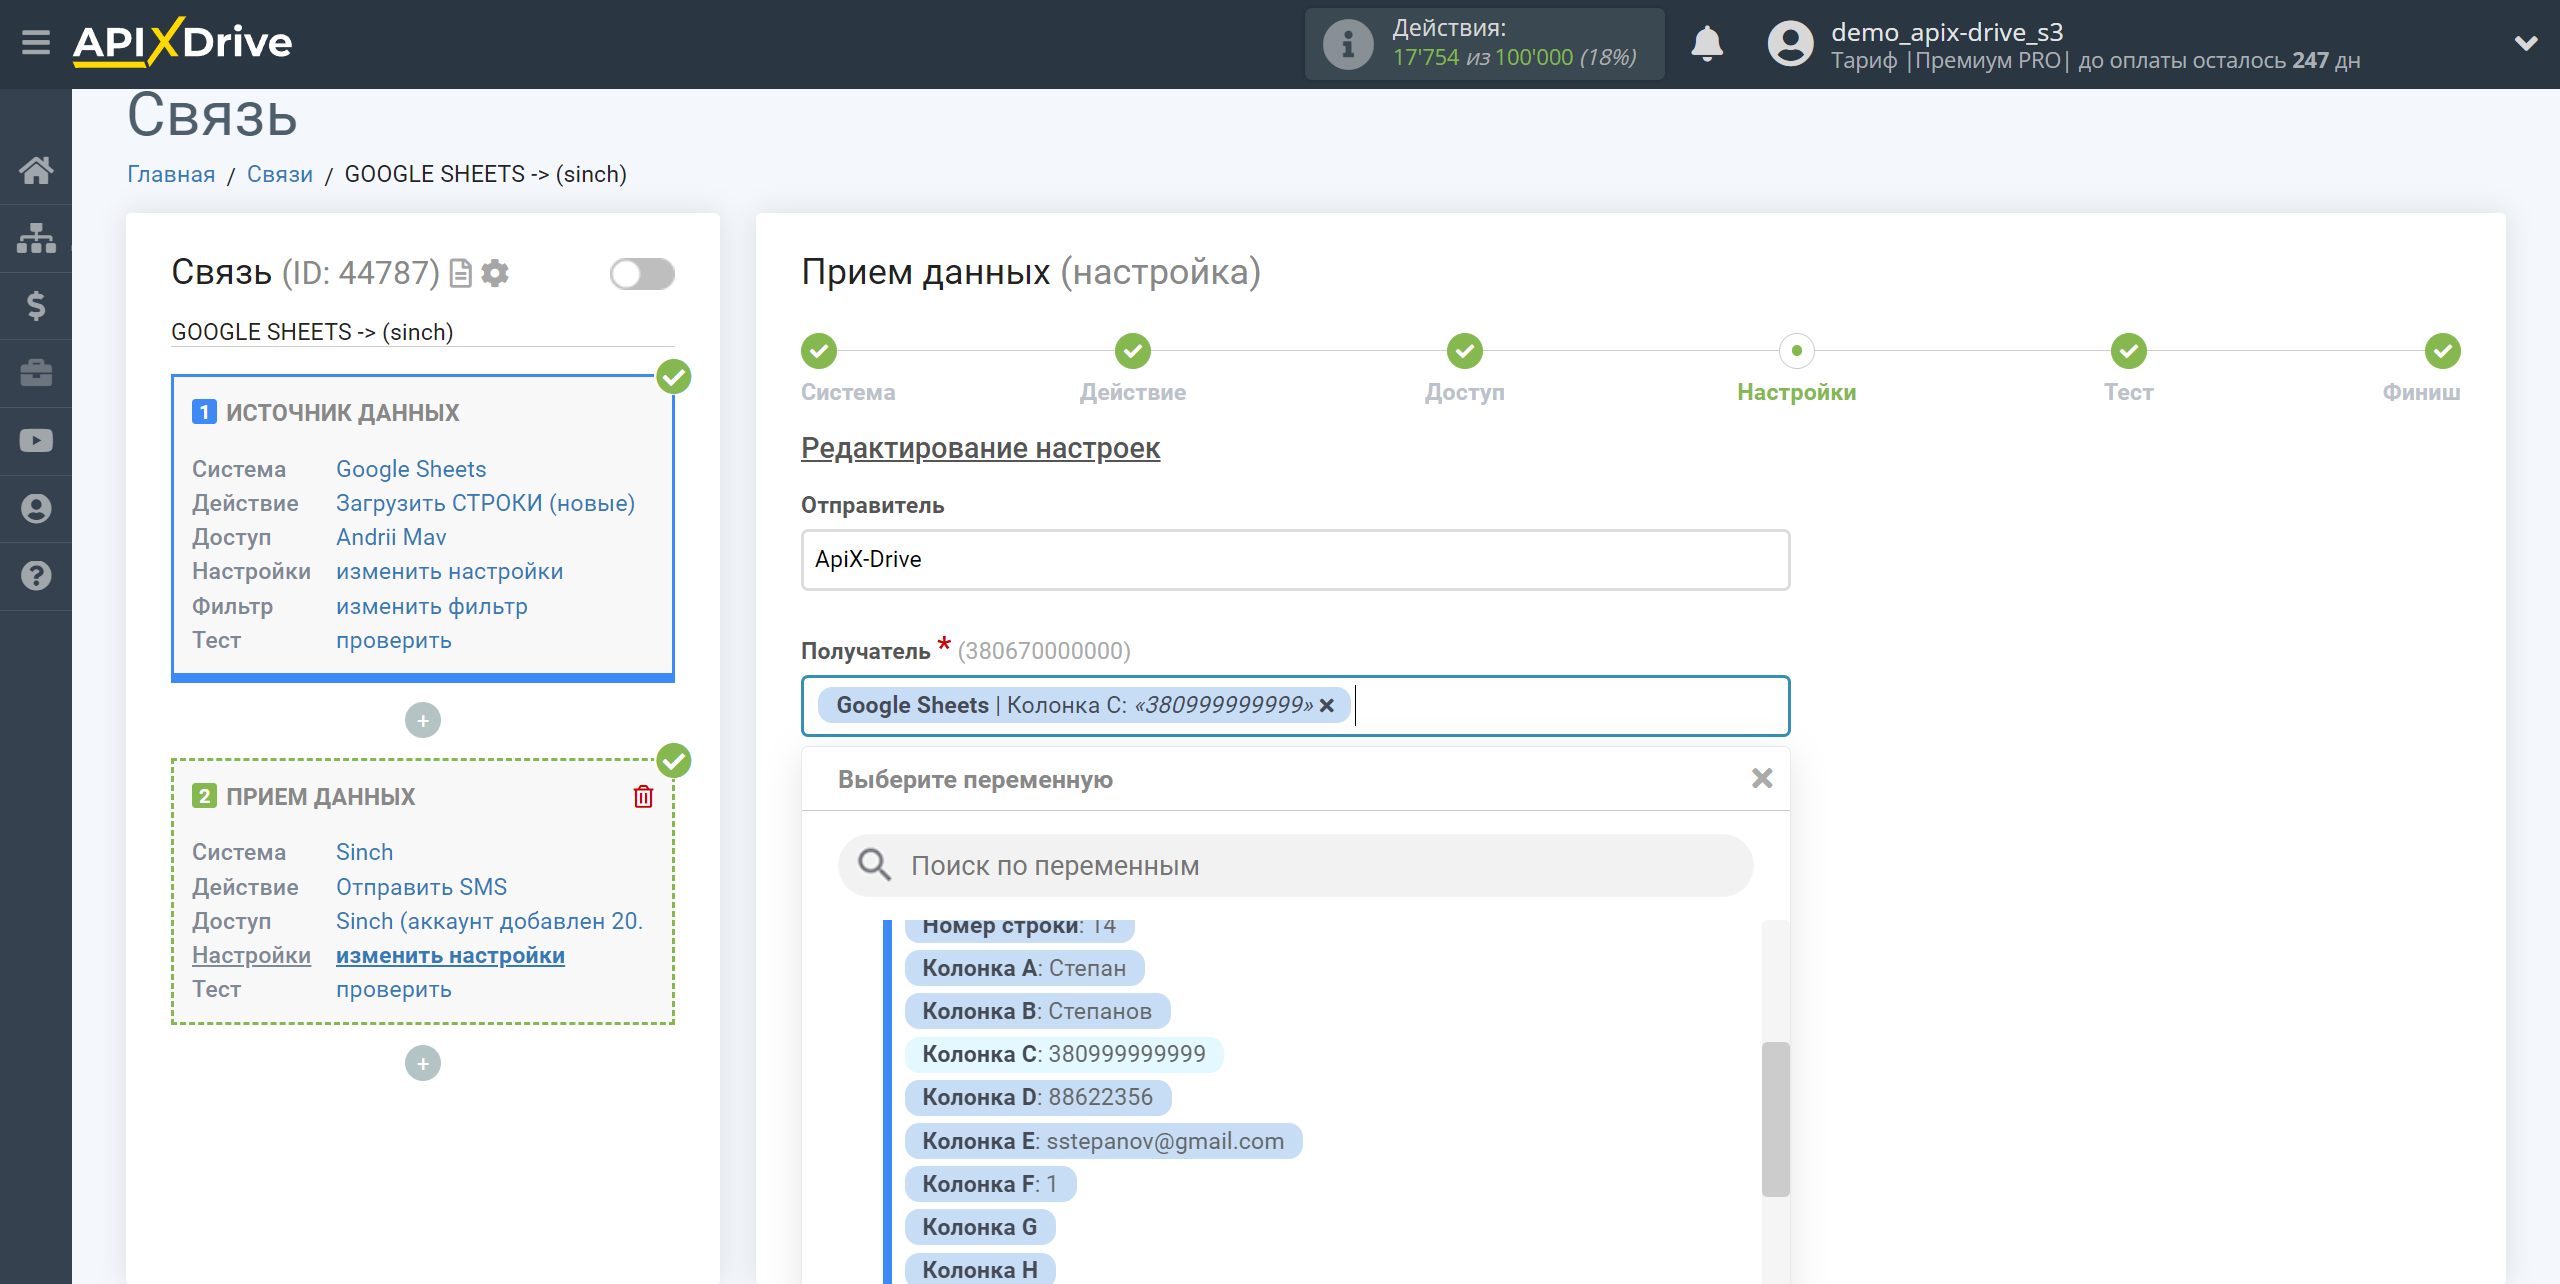Screen dimensions: 2560x1284
Task: Click receiver проверить test link
Action: (394, 989)
